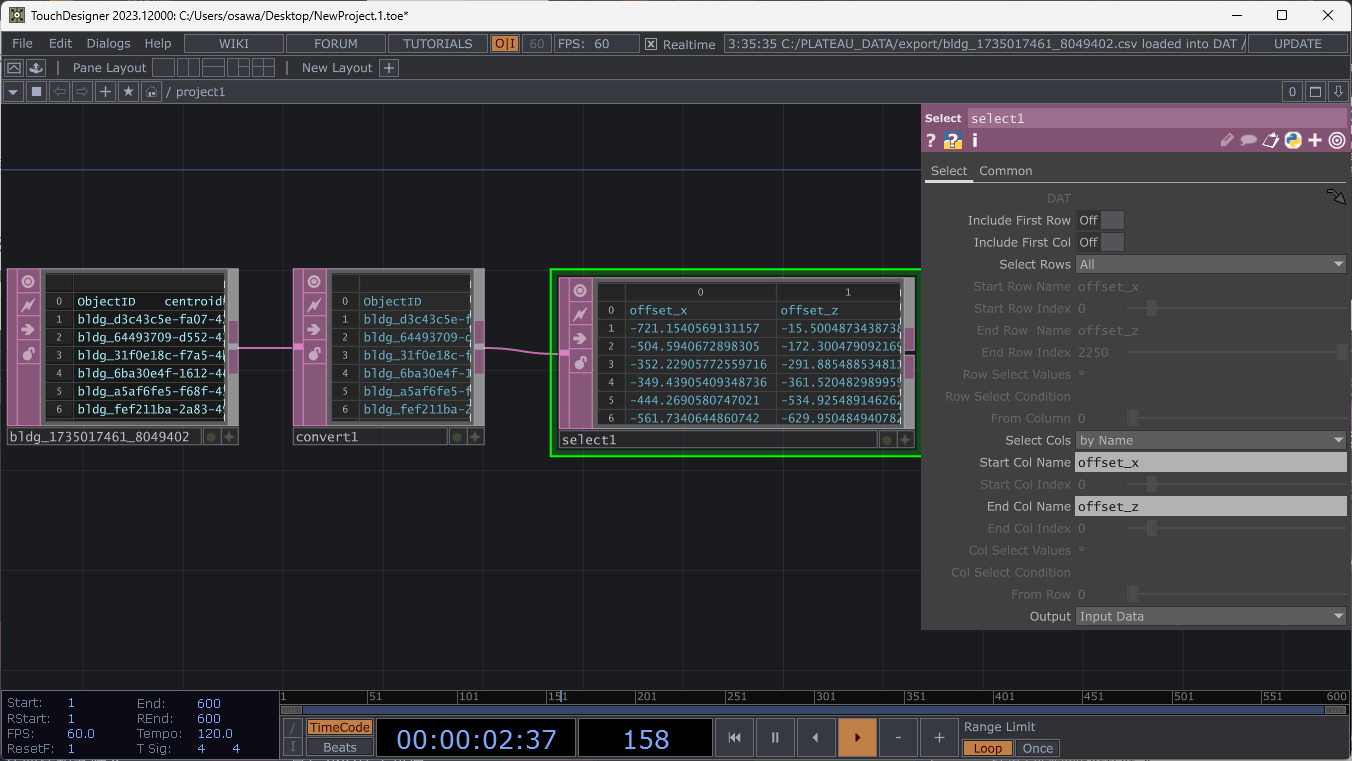Select the top-bottom split pane layout
1352x761 pixels.
pyautogui.click(x=214, y=68)
